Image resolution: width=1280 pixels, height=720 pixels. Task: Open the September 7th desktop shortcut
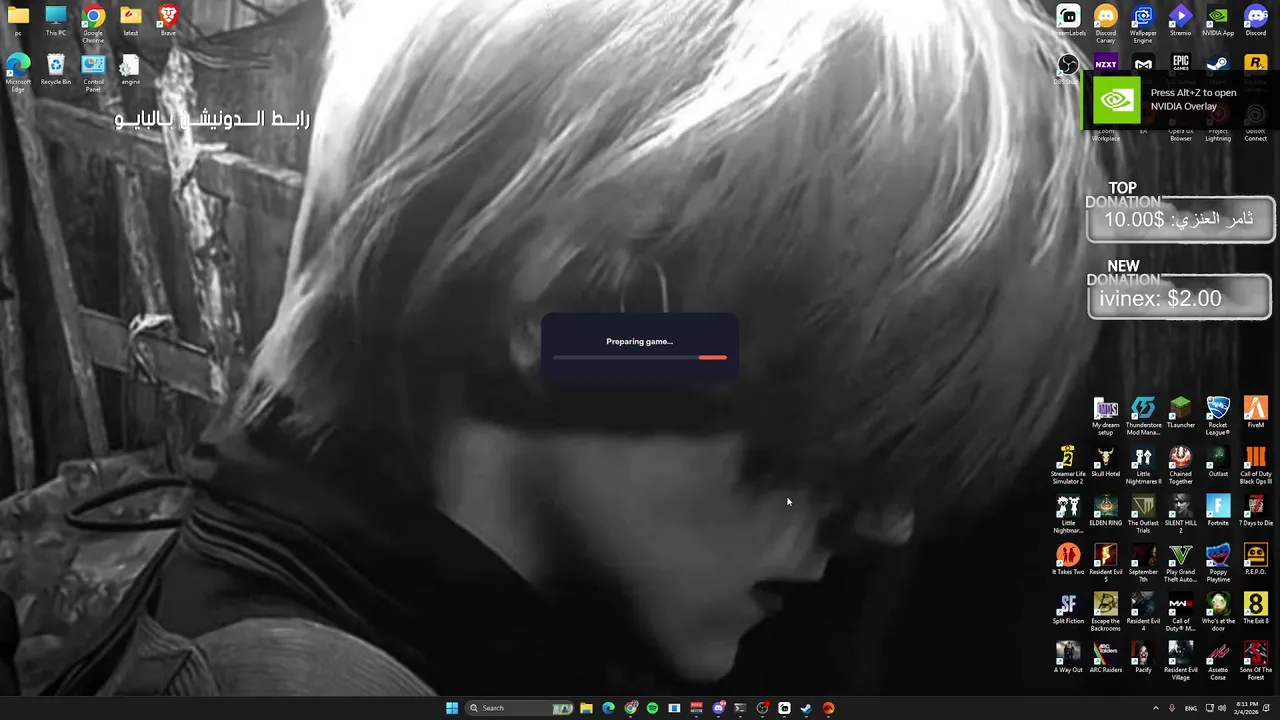click(1143, 563)
